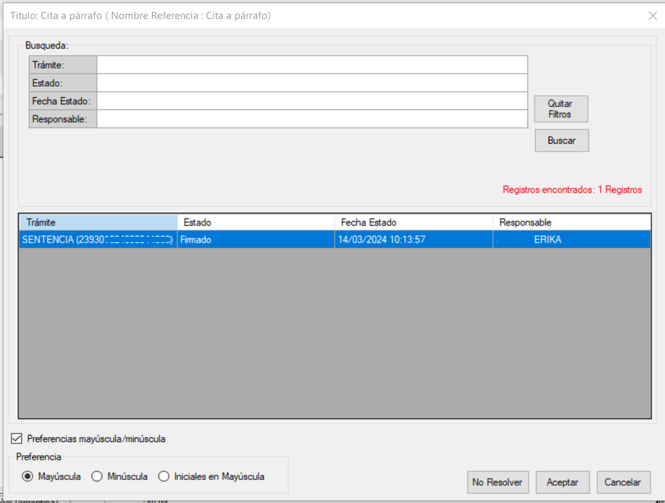Click the Fecha Estado search field
The image size is (665, 503).
click(x=311, y=101)
